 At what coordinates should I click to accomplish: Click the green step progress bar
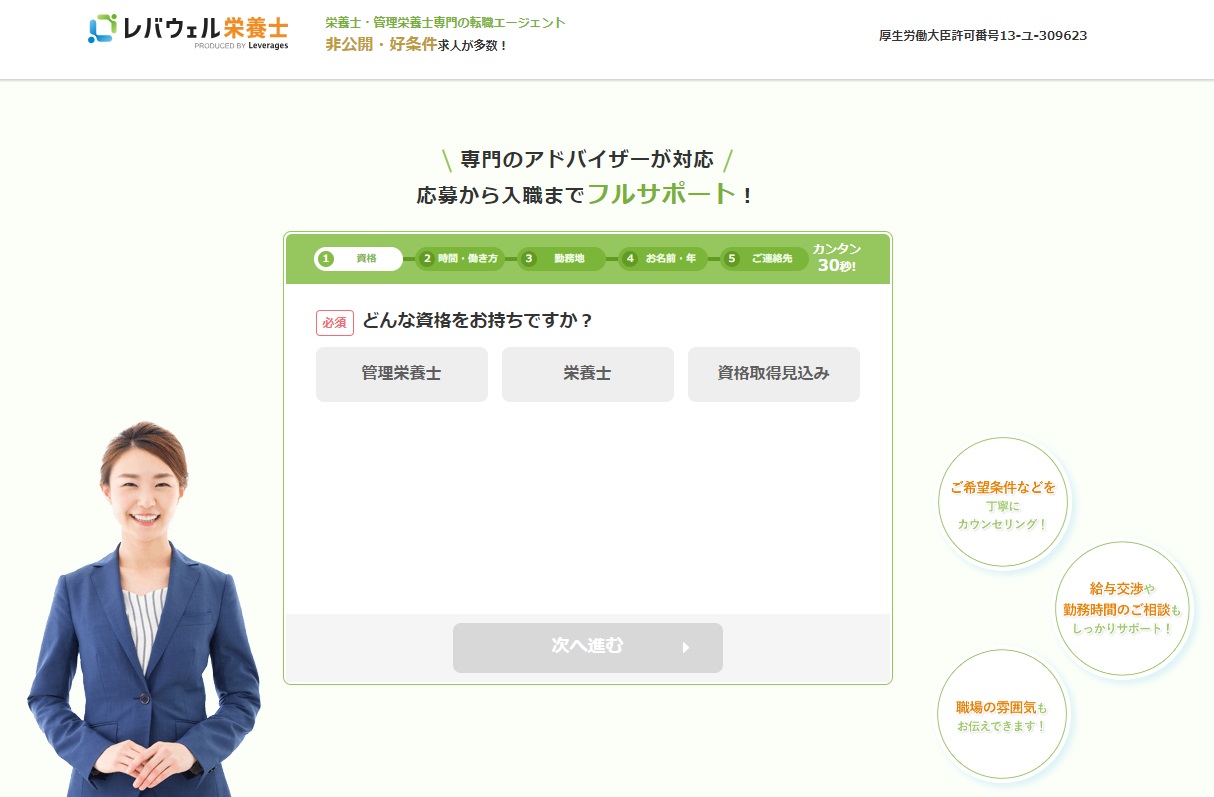coord(587,258)
